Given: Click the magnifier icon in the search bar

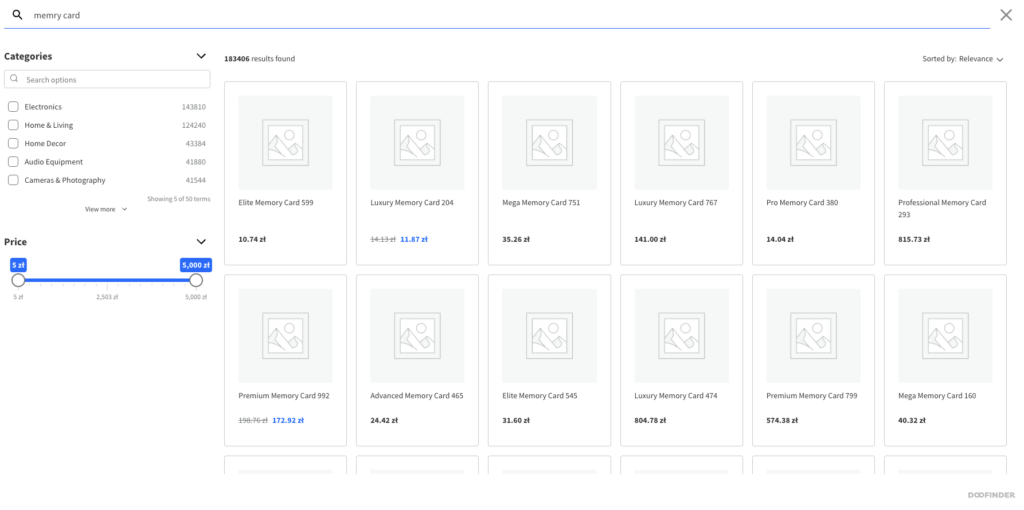Looking at the screenshot, I should pos(18,14).
